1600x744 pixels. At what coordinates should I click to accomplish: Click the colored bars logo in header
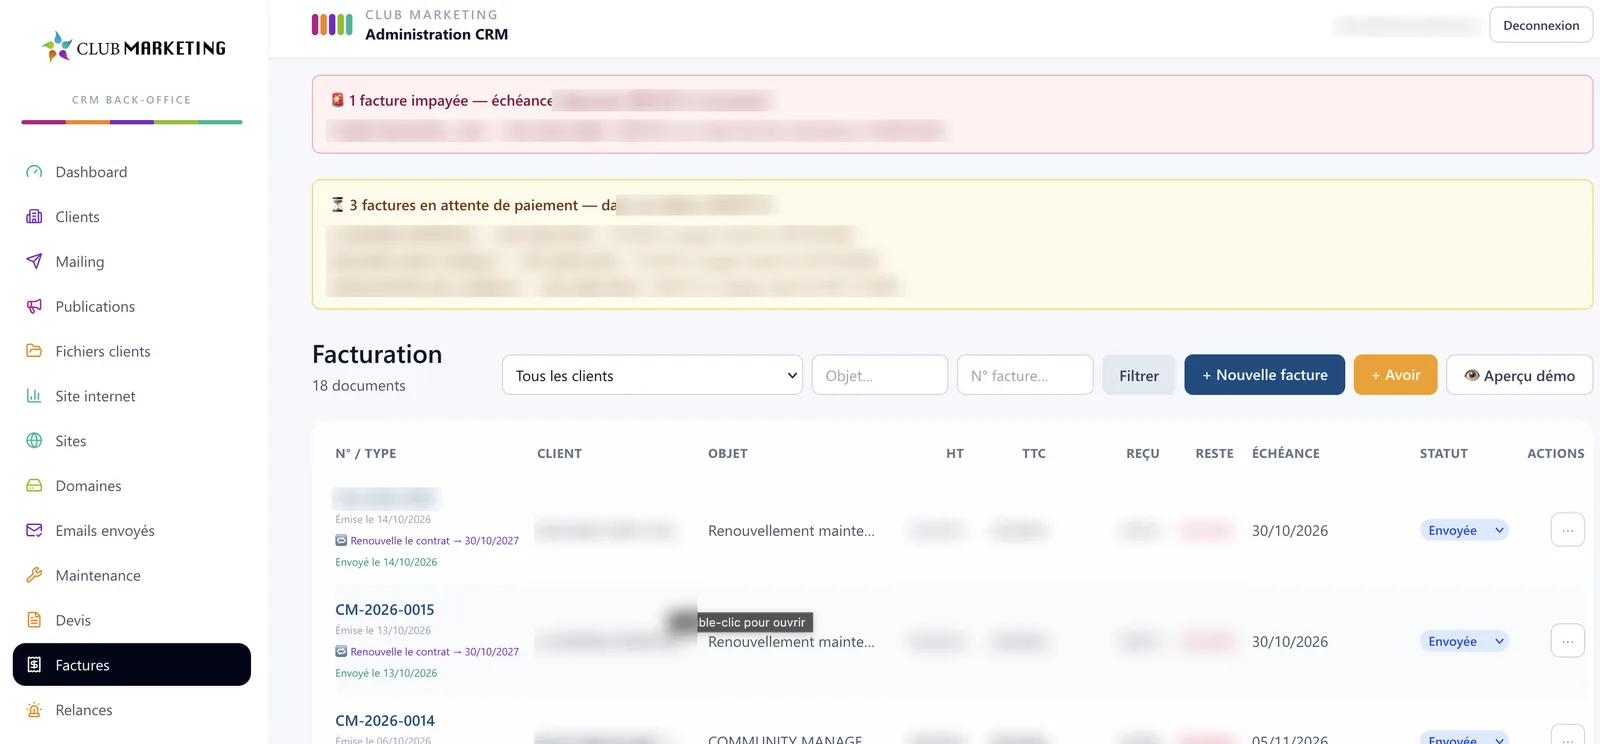click(x=332, y=25)
